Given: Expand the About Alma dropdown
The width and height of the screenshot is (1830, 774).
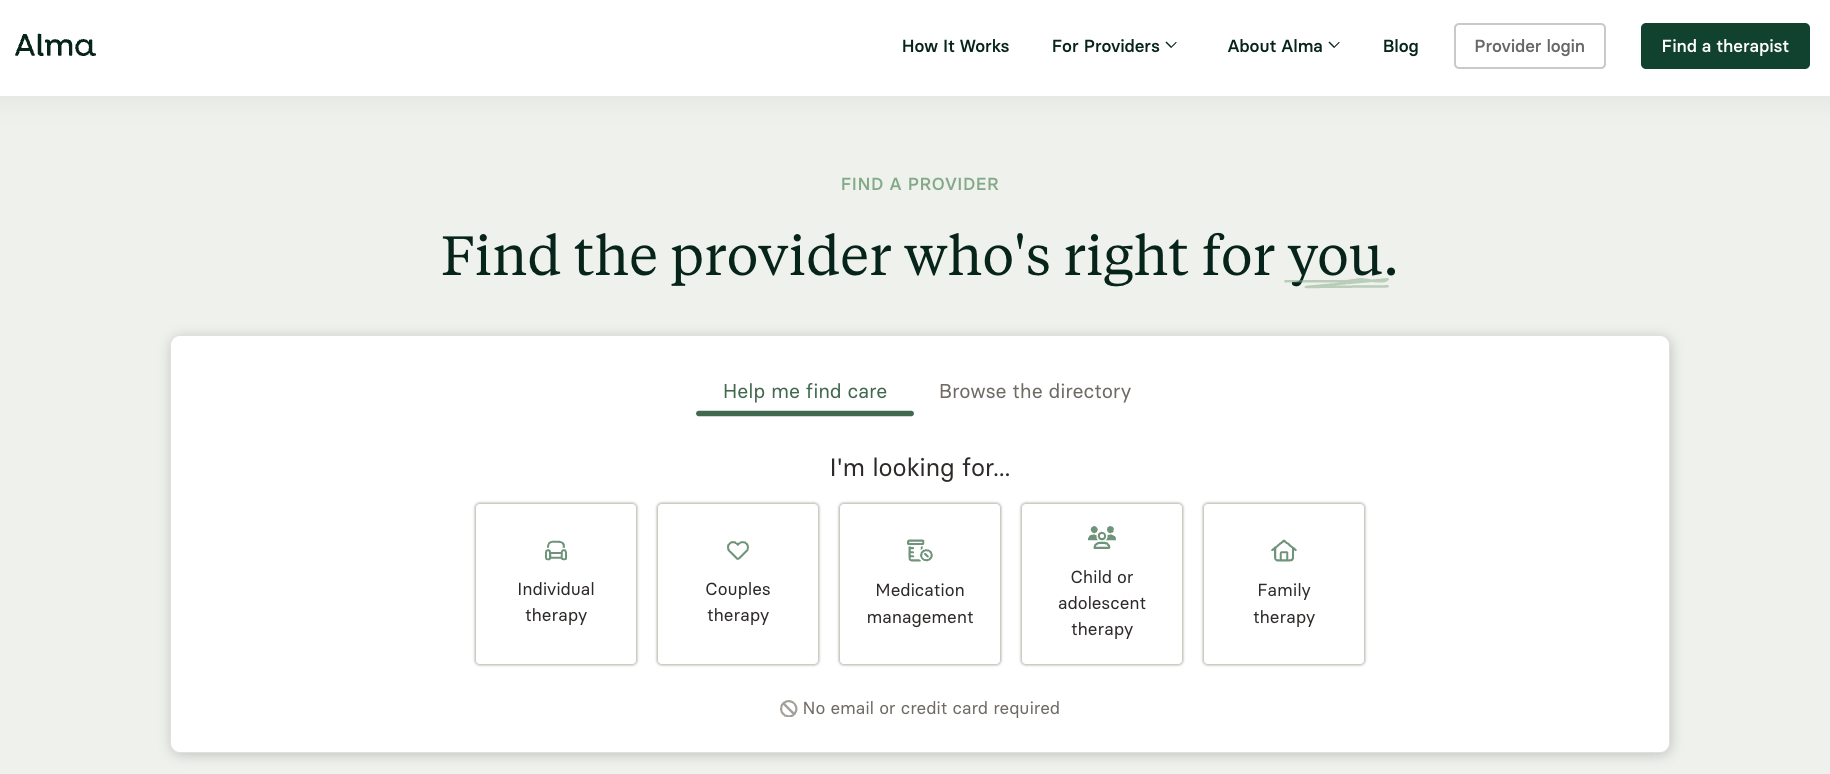Looking at the screenshot, I should pos(1283,46).
